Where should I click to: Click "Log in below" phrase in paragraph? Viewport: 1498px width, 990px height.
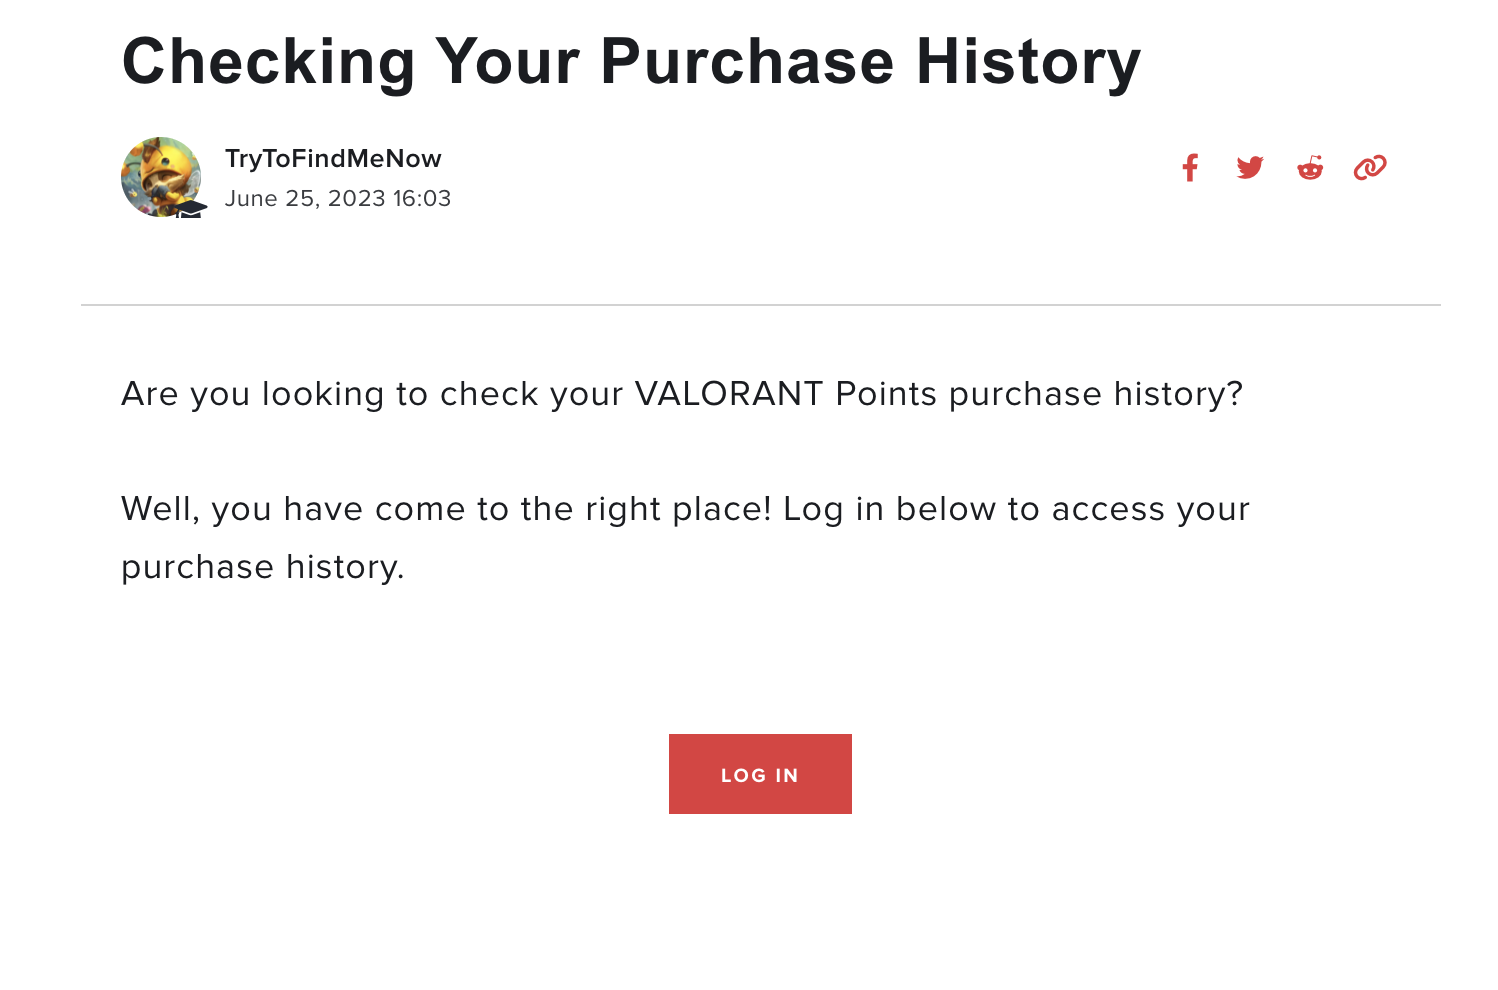coord(891,509)
